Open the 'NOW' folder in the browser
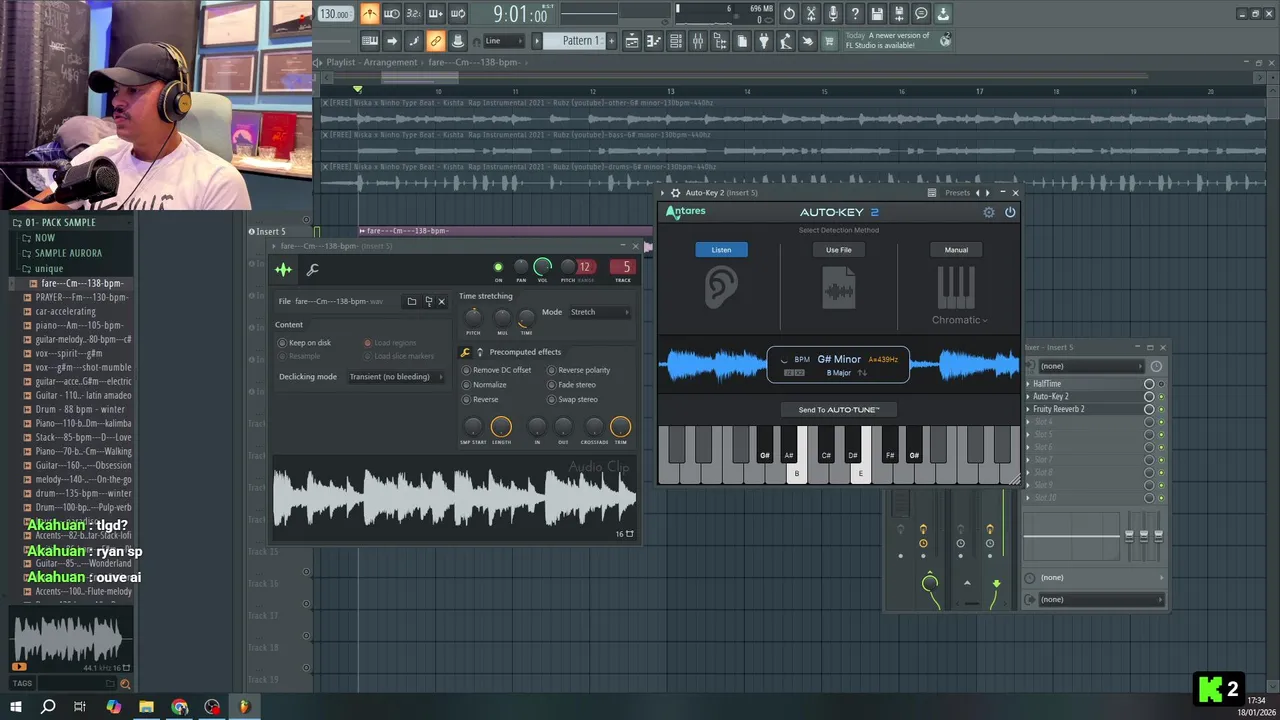Screen dimensions: 1280x720 point(45,238)
